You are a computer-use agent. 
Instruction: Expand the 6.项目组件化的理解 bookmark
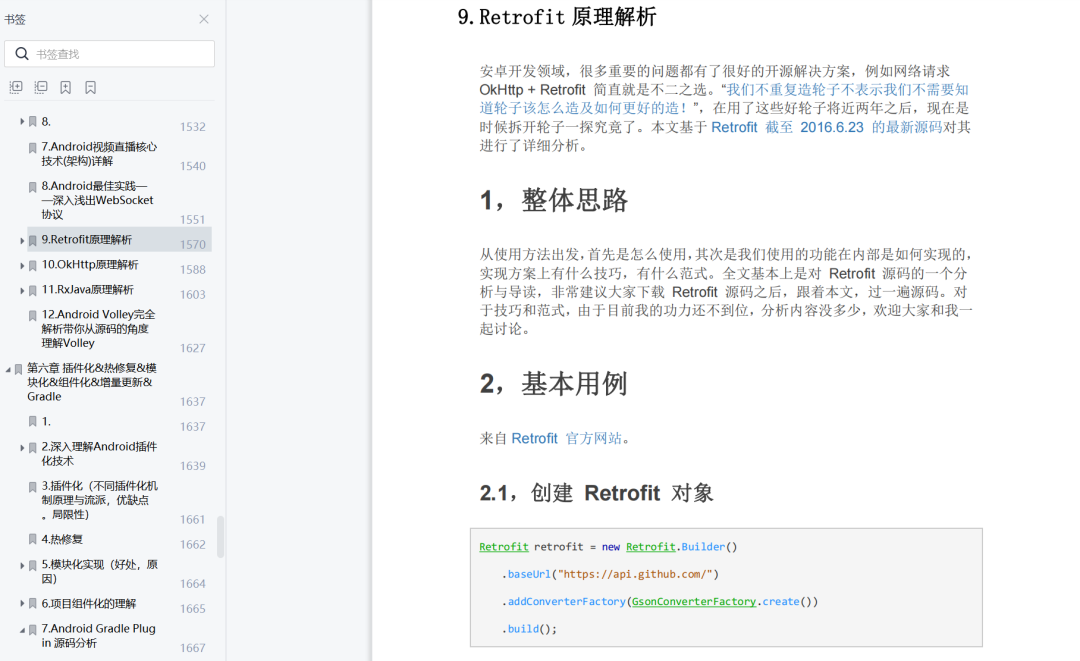pyautogui.click(x=22, y=604)
